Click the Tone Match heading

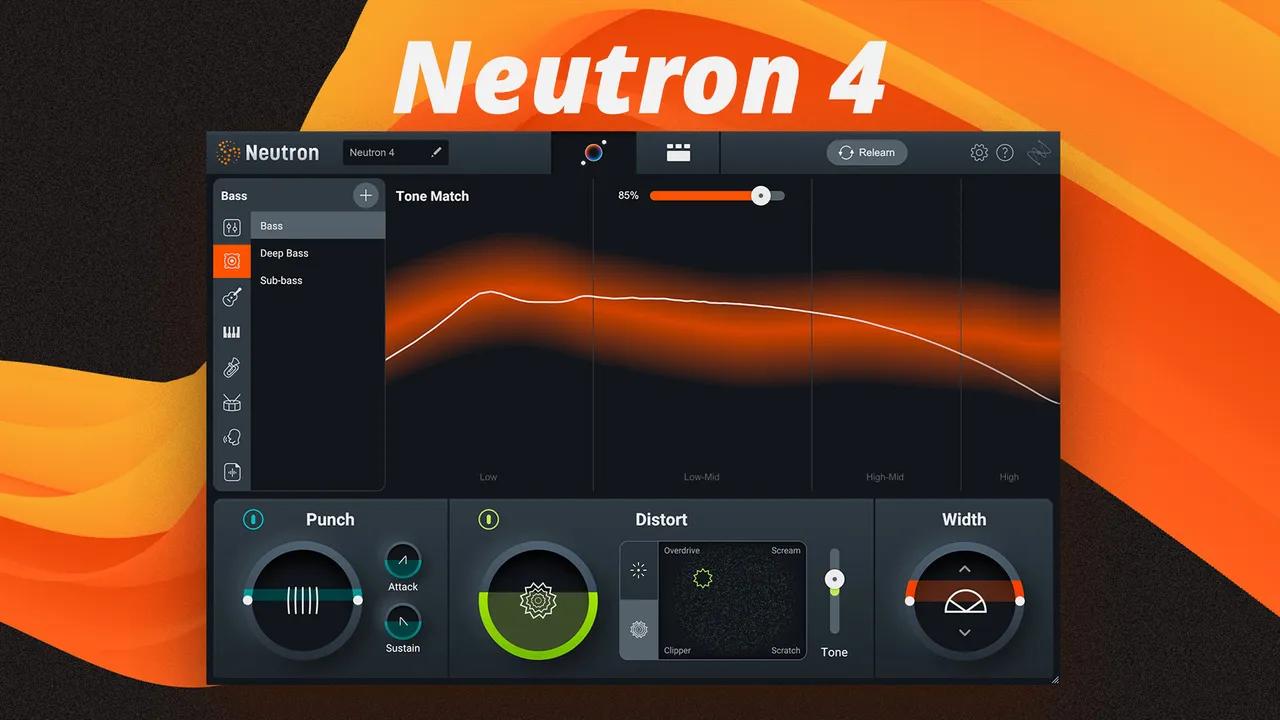pyautogui.click(x=432, y=196)
